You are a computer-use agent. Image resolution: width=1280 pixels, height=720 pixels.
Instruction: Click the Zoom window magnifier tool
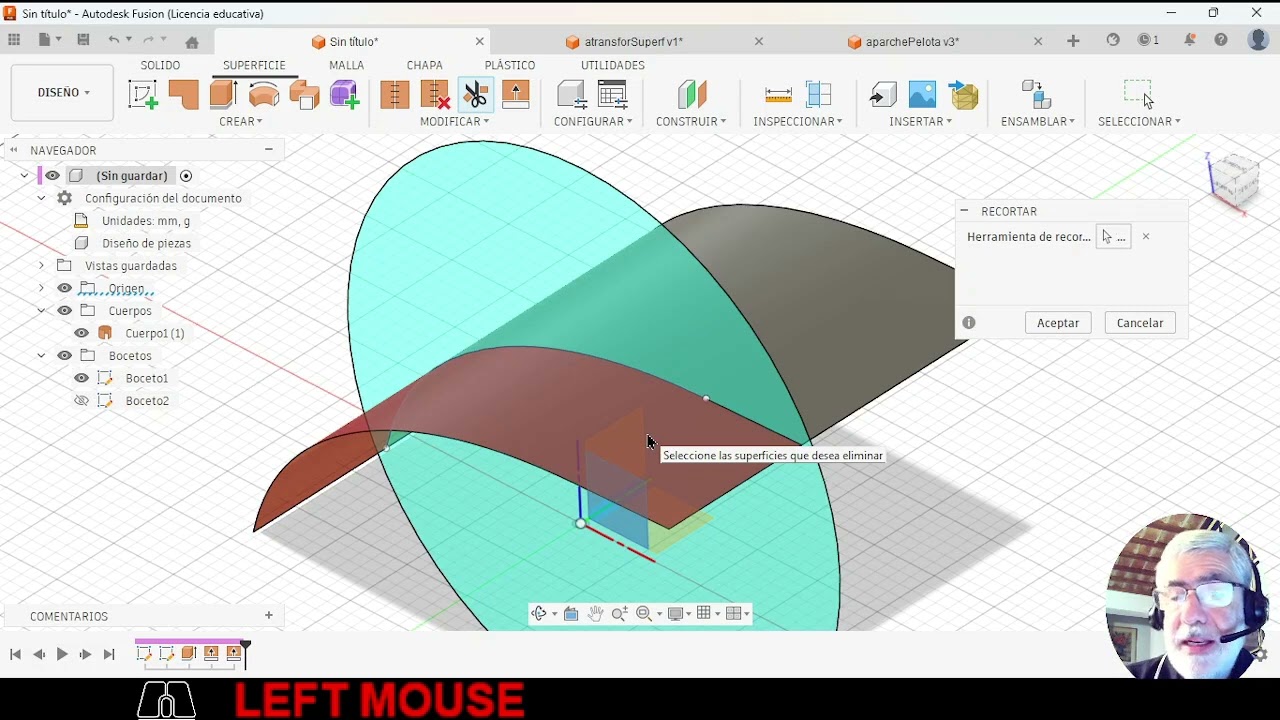pos(644,614)
